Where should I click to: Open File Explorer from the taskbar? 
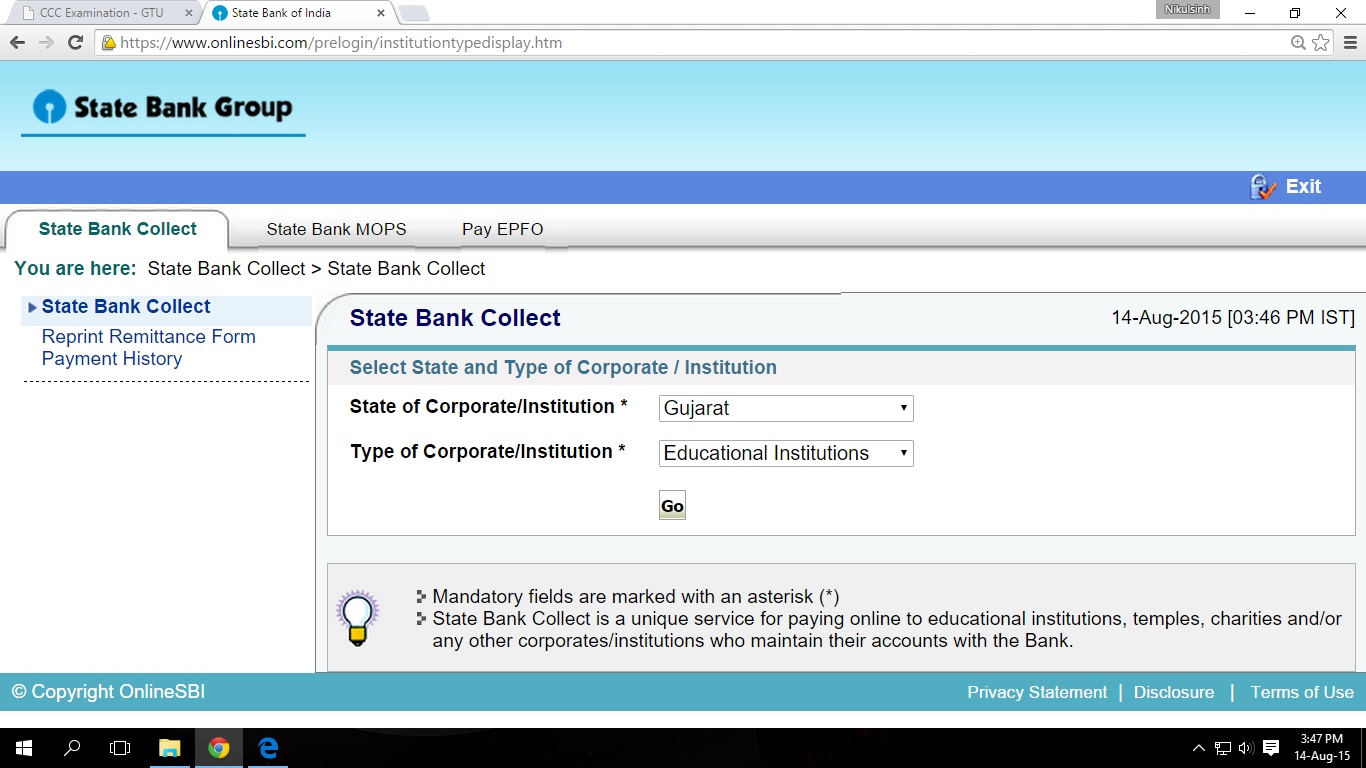(169, 747)
